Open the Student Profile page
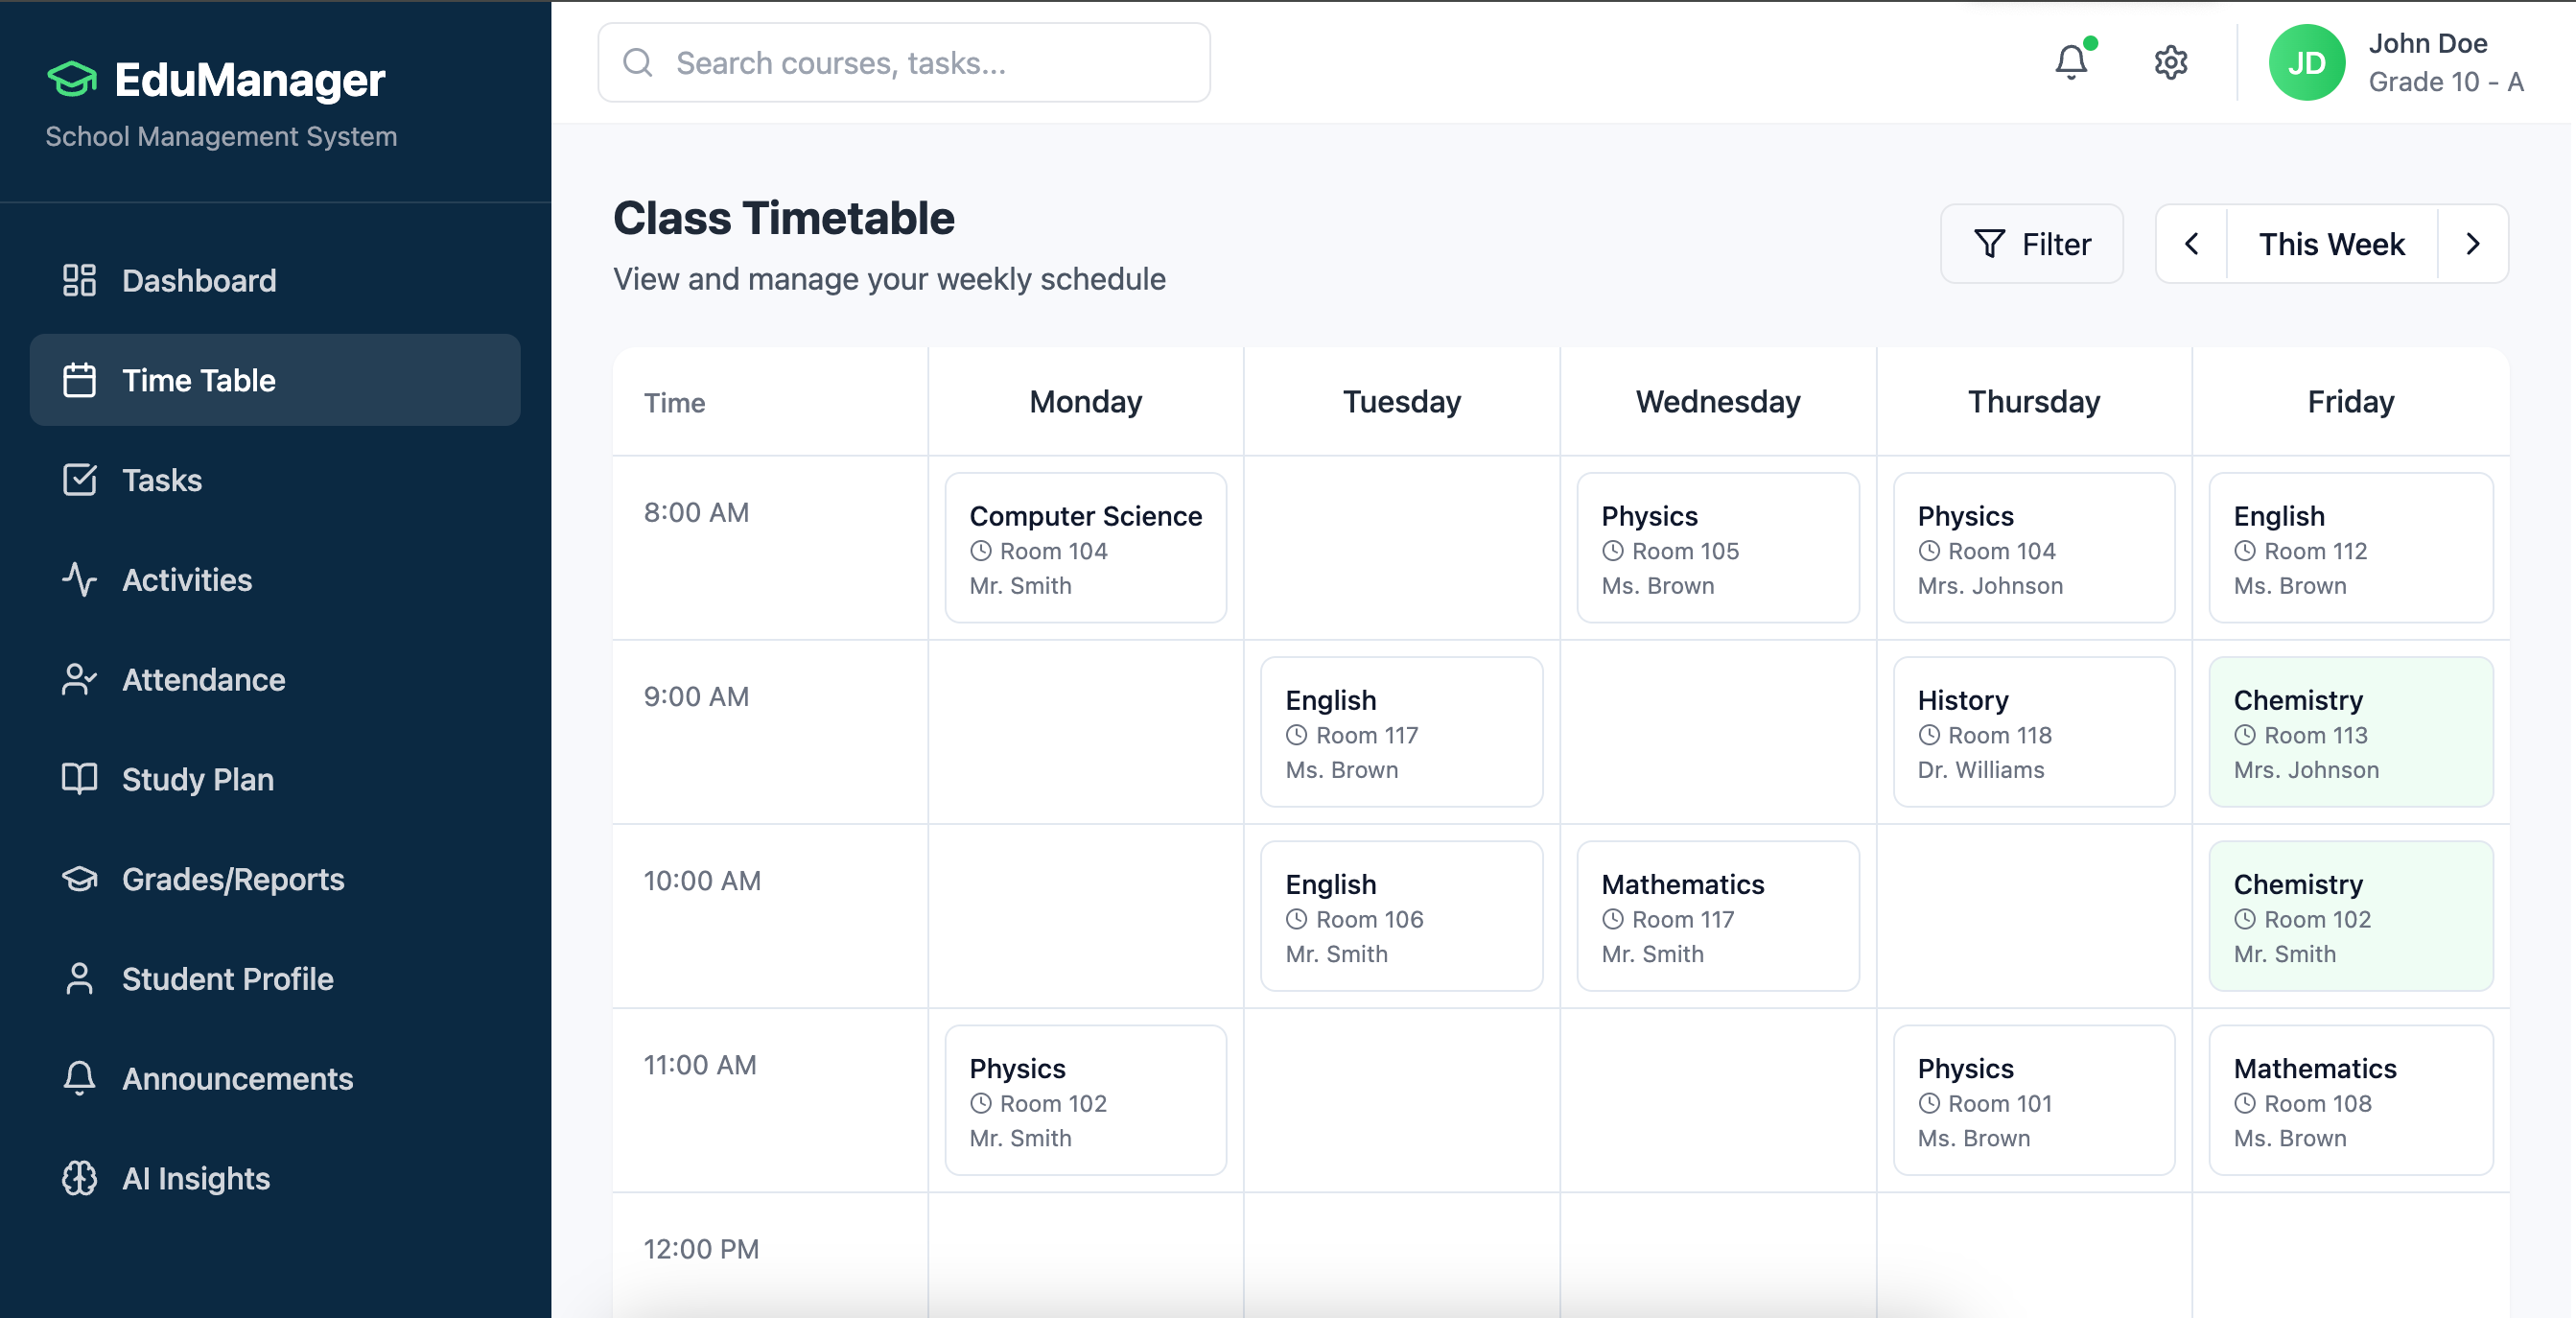 227,979
